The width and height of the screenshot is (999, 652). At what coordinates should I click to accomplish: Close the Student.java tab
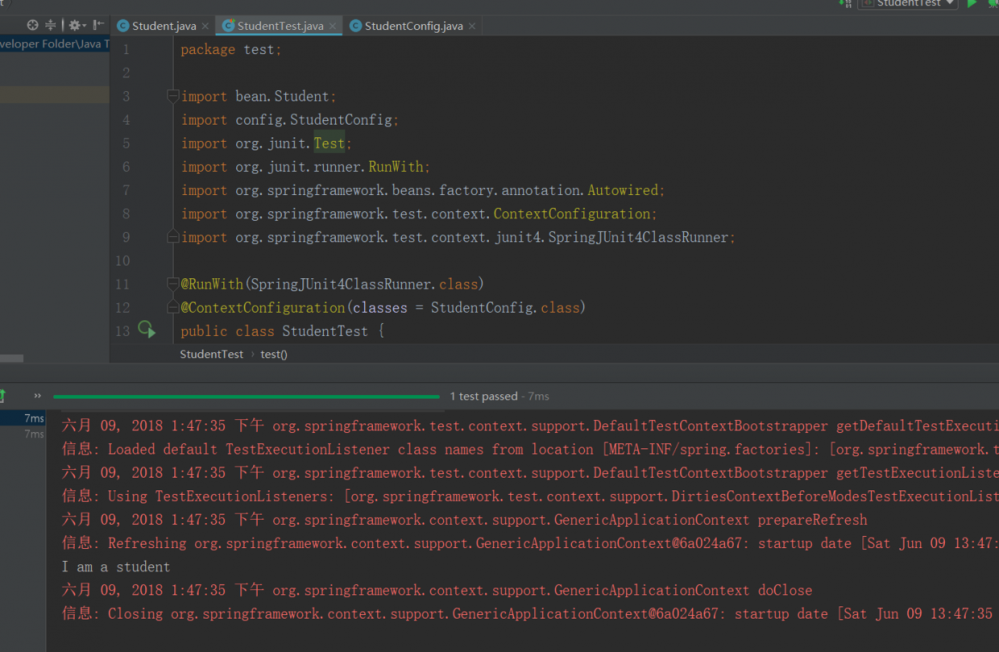click(x=205, y=26)
